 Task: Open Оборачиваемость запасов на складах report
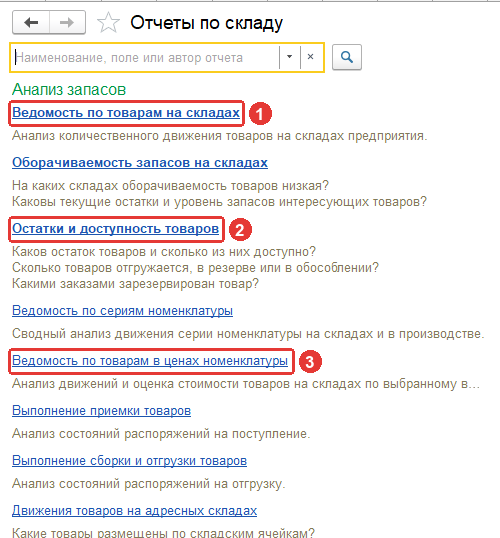point(140,162)
